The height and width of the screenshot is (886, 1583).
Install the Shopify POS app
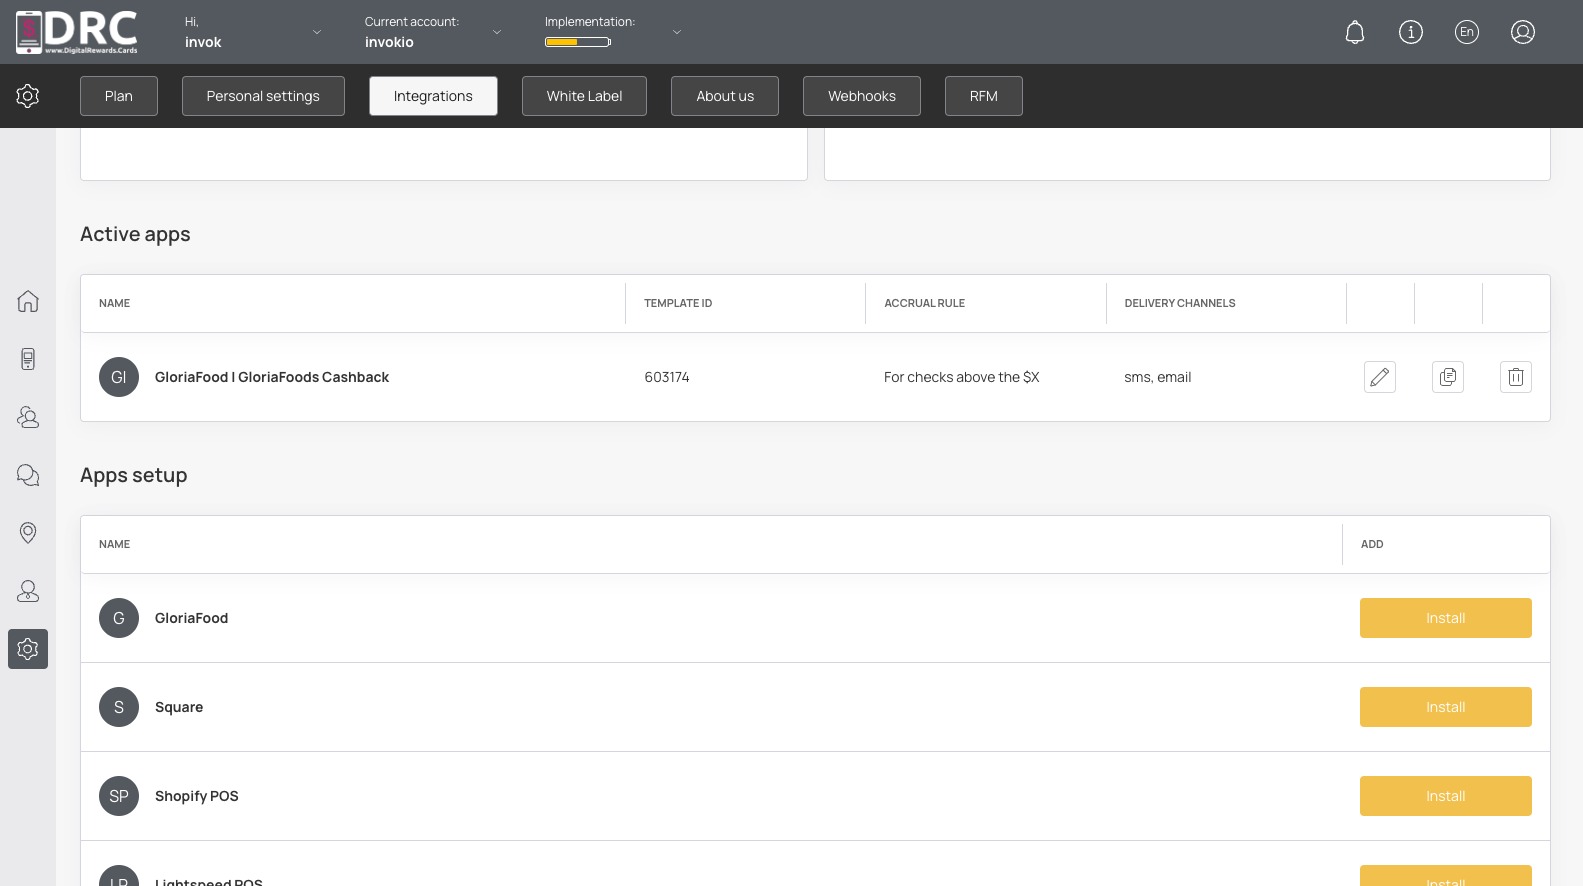tap(1446, 796)
